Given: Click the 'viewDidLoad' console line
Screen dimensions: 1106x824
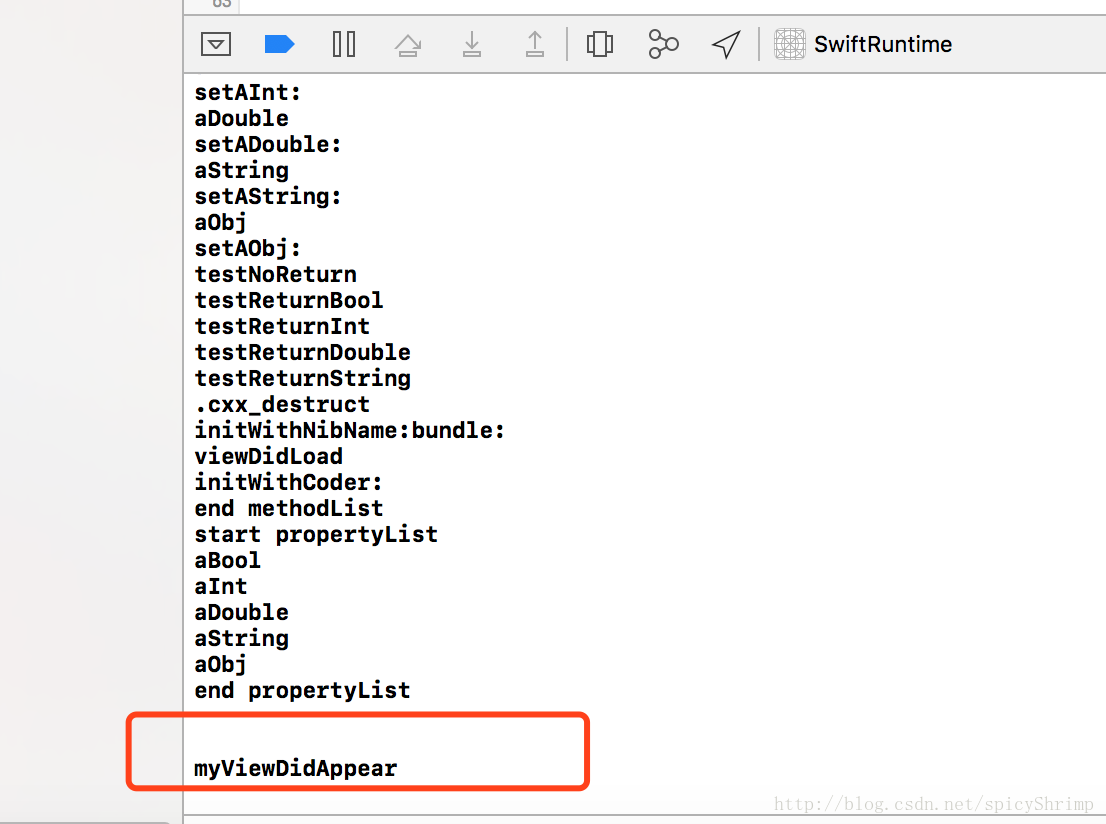Looking at the screenshot, I should click(269, 456).
